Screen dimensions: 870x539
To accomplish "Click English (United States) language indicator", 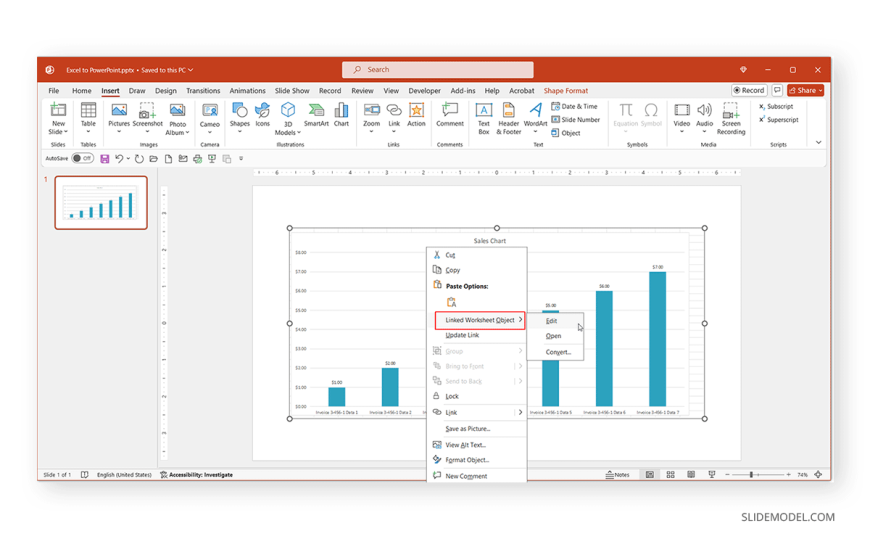I will click(124, 475).
